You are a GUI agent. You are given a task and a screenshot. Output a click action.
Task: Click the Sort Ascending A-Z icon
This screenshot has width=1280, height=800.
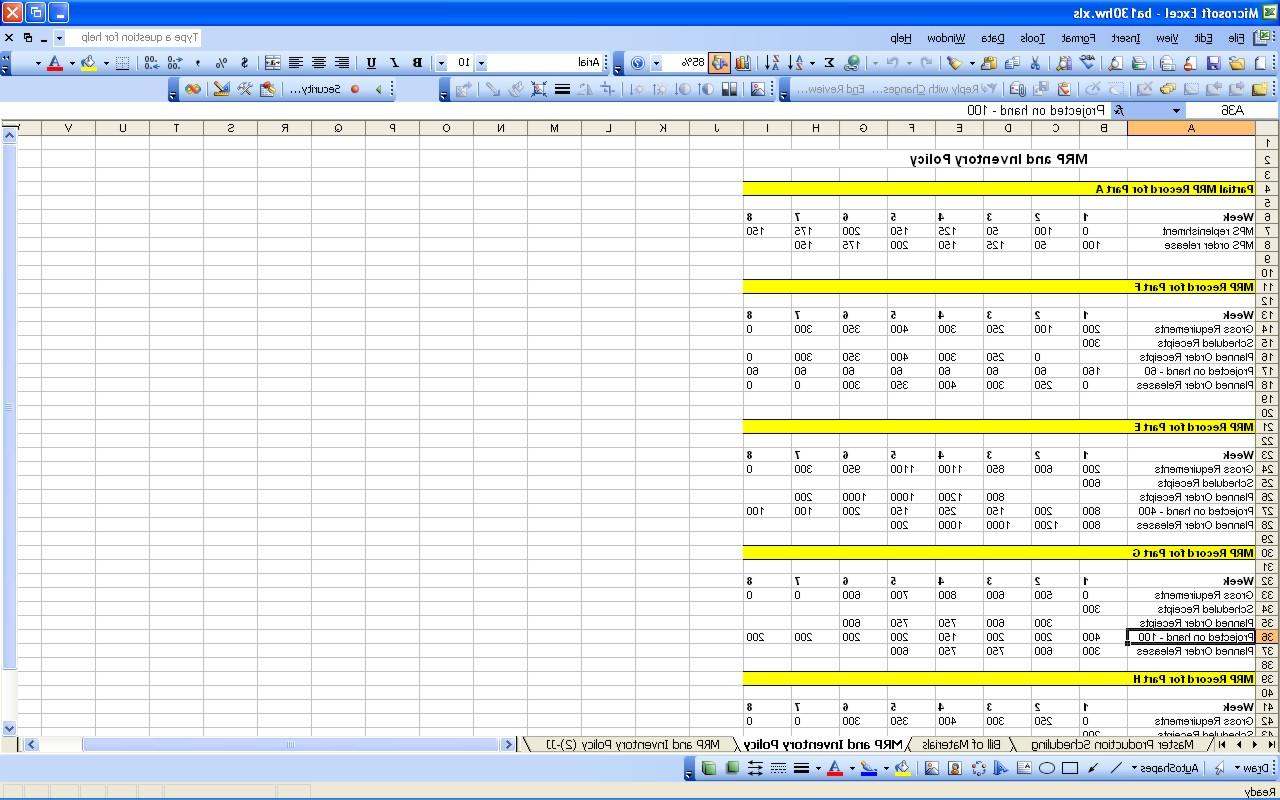click(x=797, y=62)
